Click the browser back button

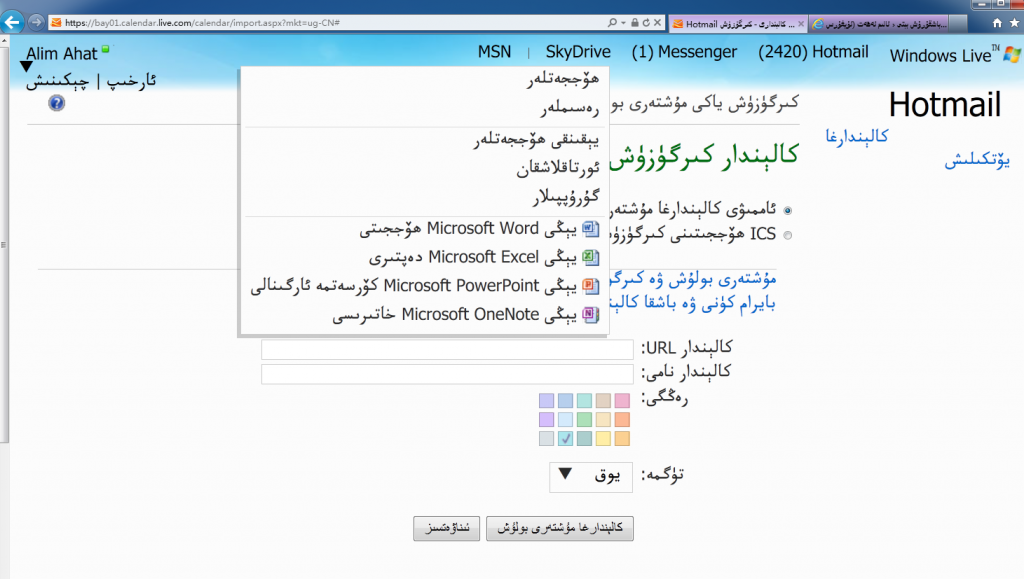point(12,22)
